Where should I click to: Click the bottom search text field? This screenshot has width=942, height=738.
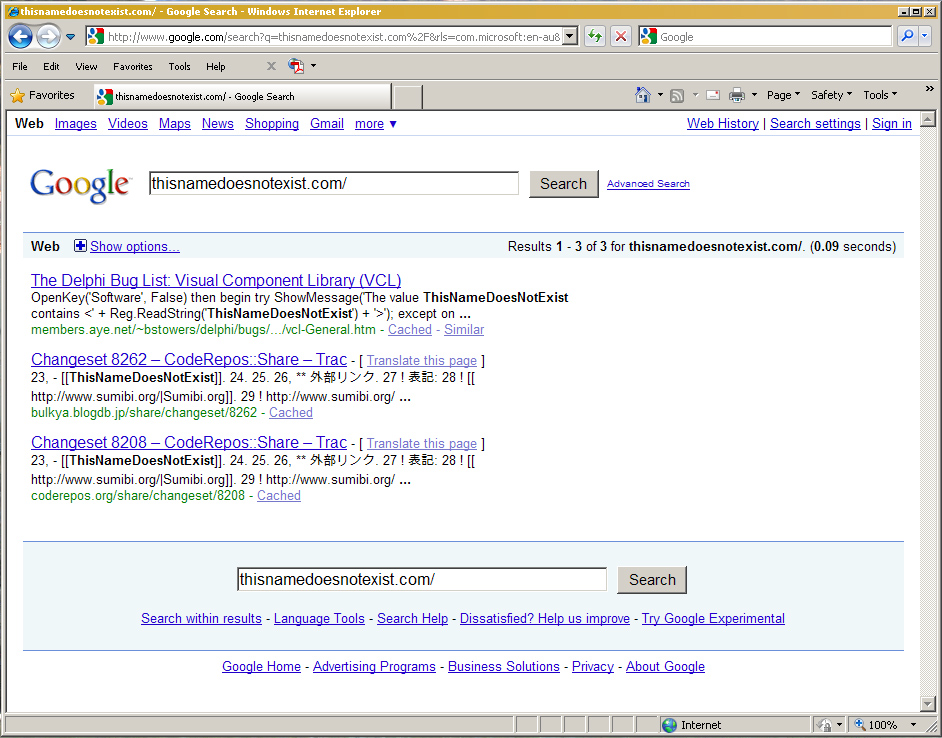[421, 580]
